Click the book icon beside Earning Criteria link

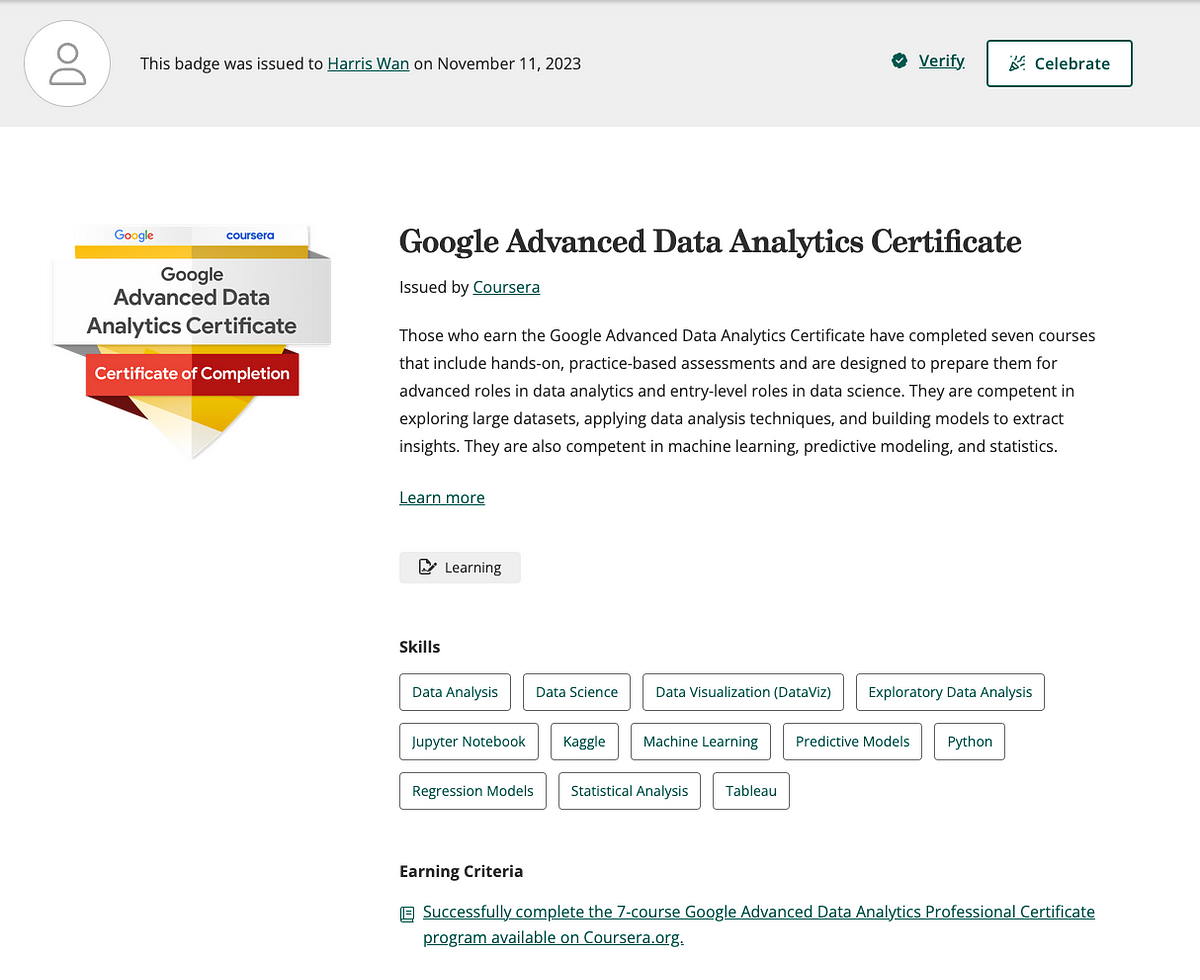pyautogui.click(x=407, y=914)
